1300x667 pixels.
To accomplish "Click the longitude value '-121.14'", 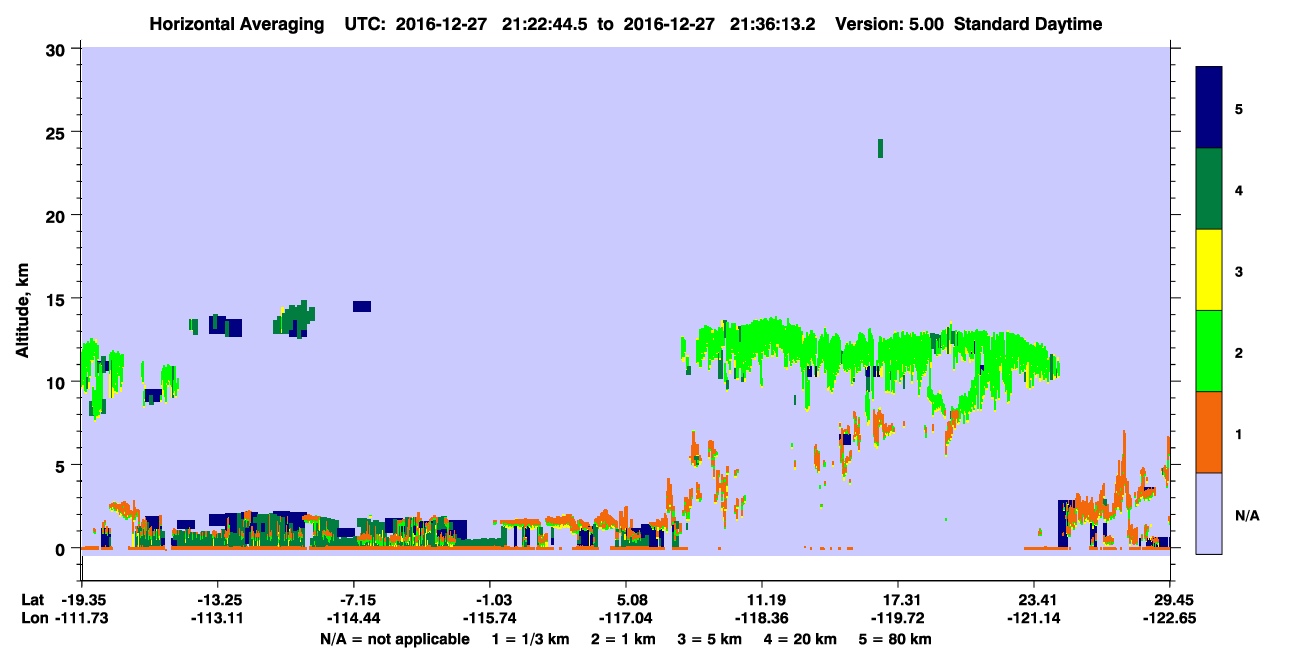I will point(1034,618).
